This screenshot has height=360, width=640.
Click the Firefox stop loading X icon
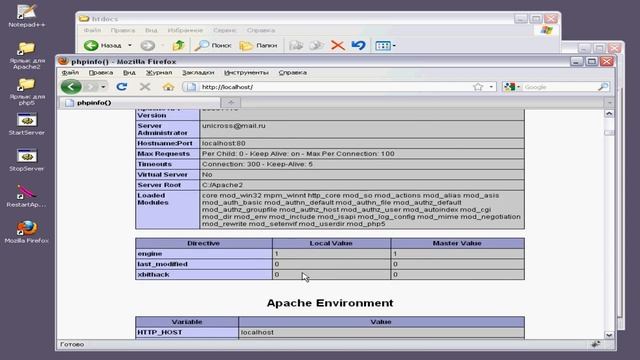pyautogui.click(x=145, y=87)
